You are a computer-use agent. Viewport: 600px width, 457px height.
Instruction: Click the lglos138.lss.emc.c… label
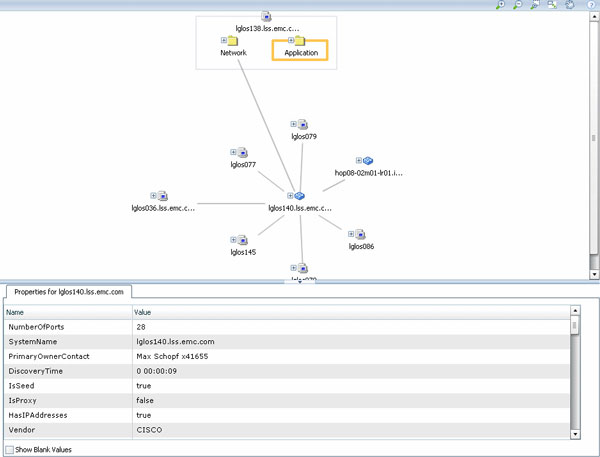coord(267,29)
